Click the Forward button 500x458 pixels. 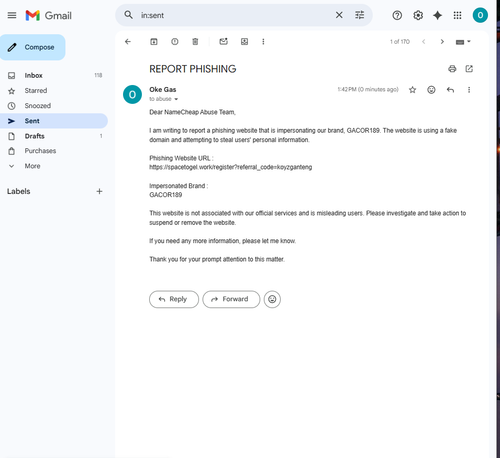231,299
